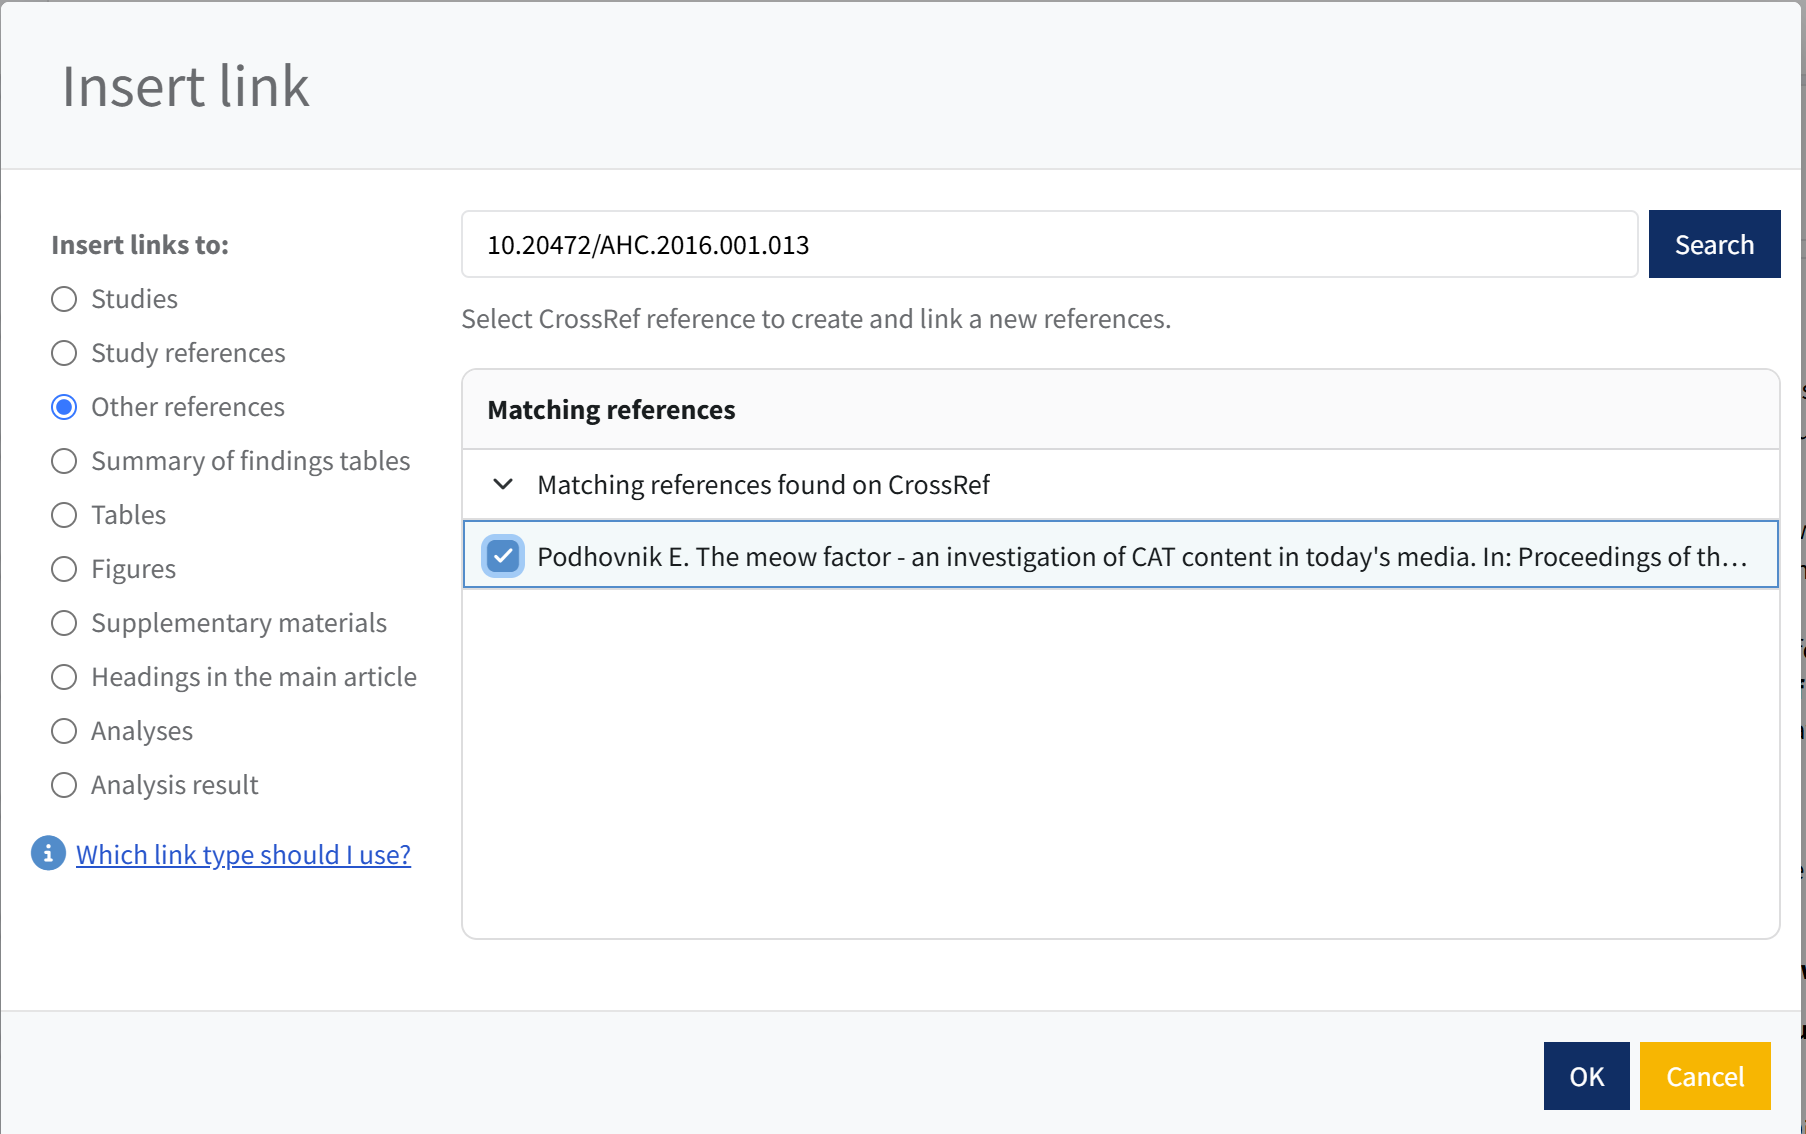Viewport: 1806px width, 1134px height.
Task: Select the Podhovnik reference row text
Action: coord(1140,556)
